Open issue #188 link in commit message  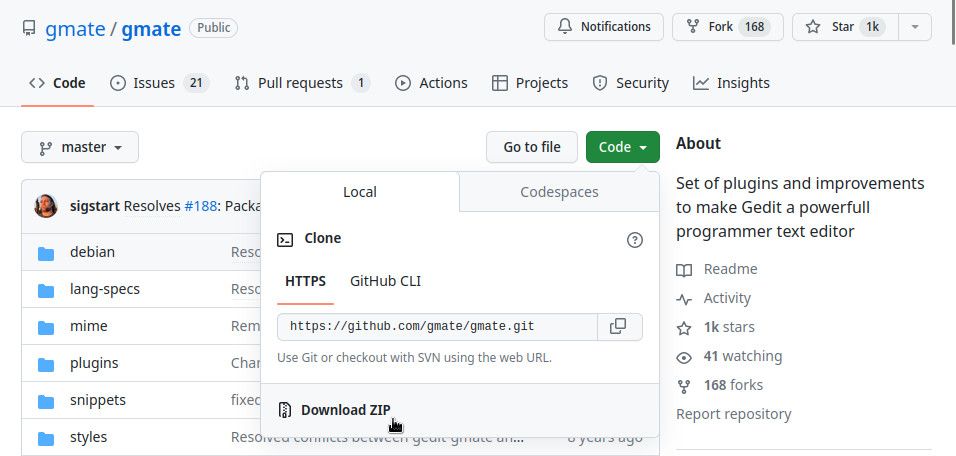201,206
